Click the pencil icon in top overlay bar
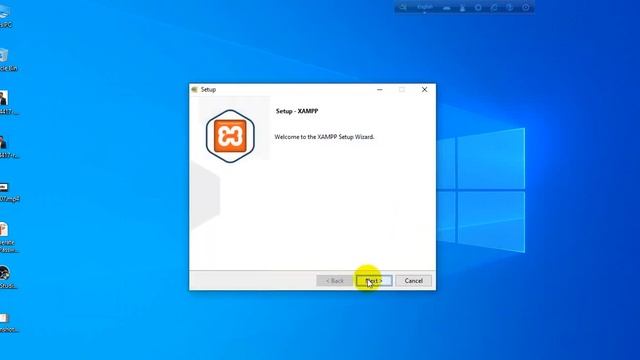This screenshot has width=640, height=360. click(494, 7)
